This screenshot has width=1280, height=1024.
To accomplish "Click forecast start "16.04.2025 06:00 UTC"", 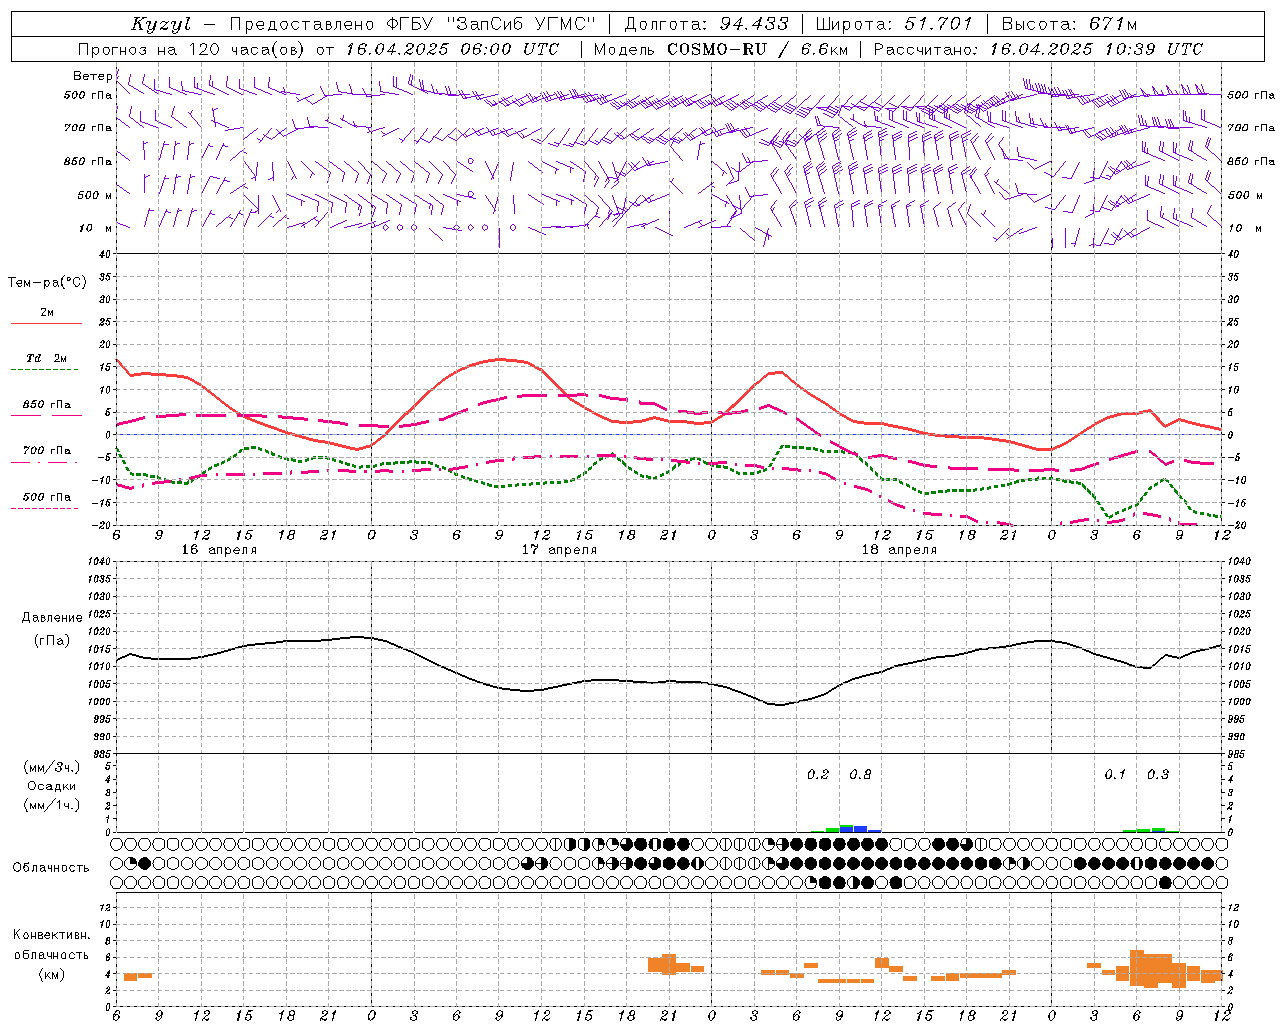I will click(x=452, y=49).
